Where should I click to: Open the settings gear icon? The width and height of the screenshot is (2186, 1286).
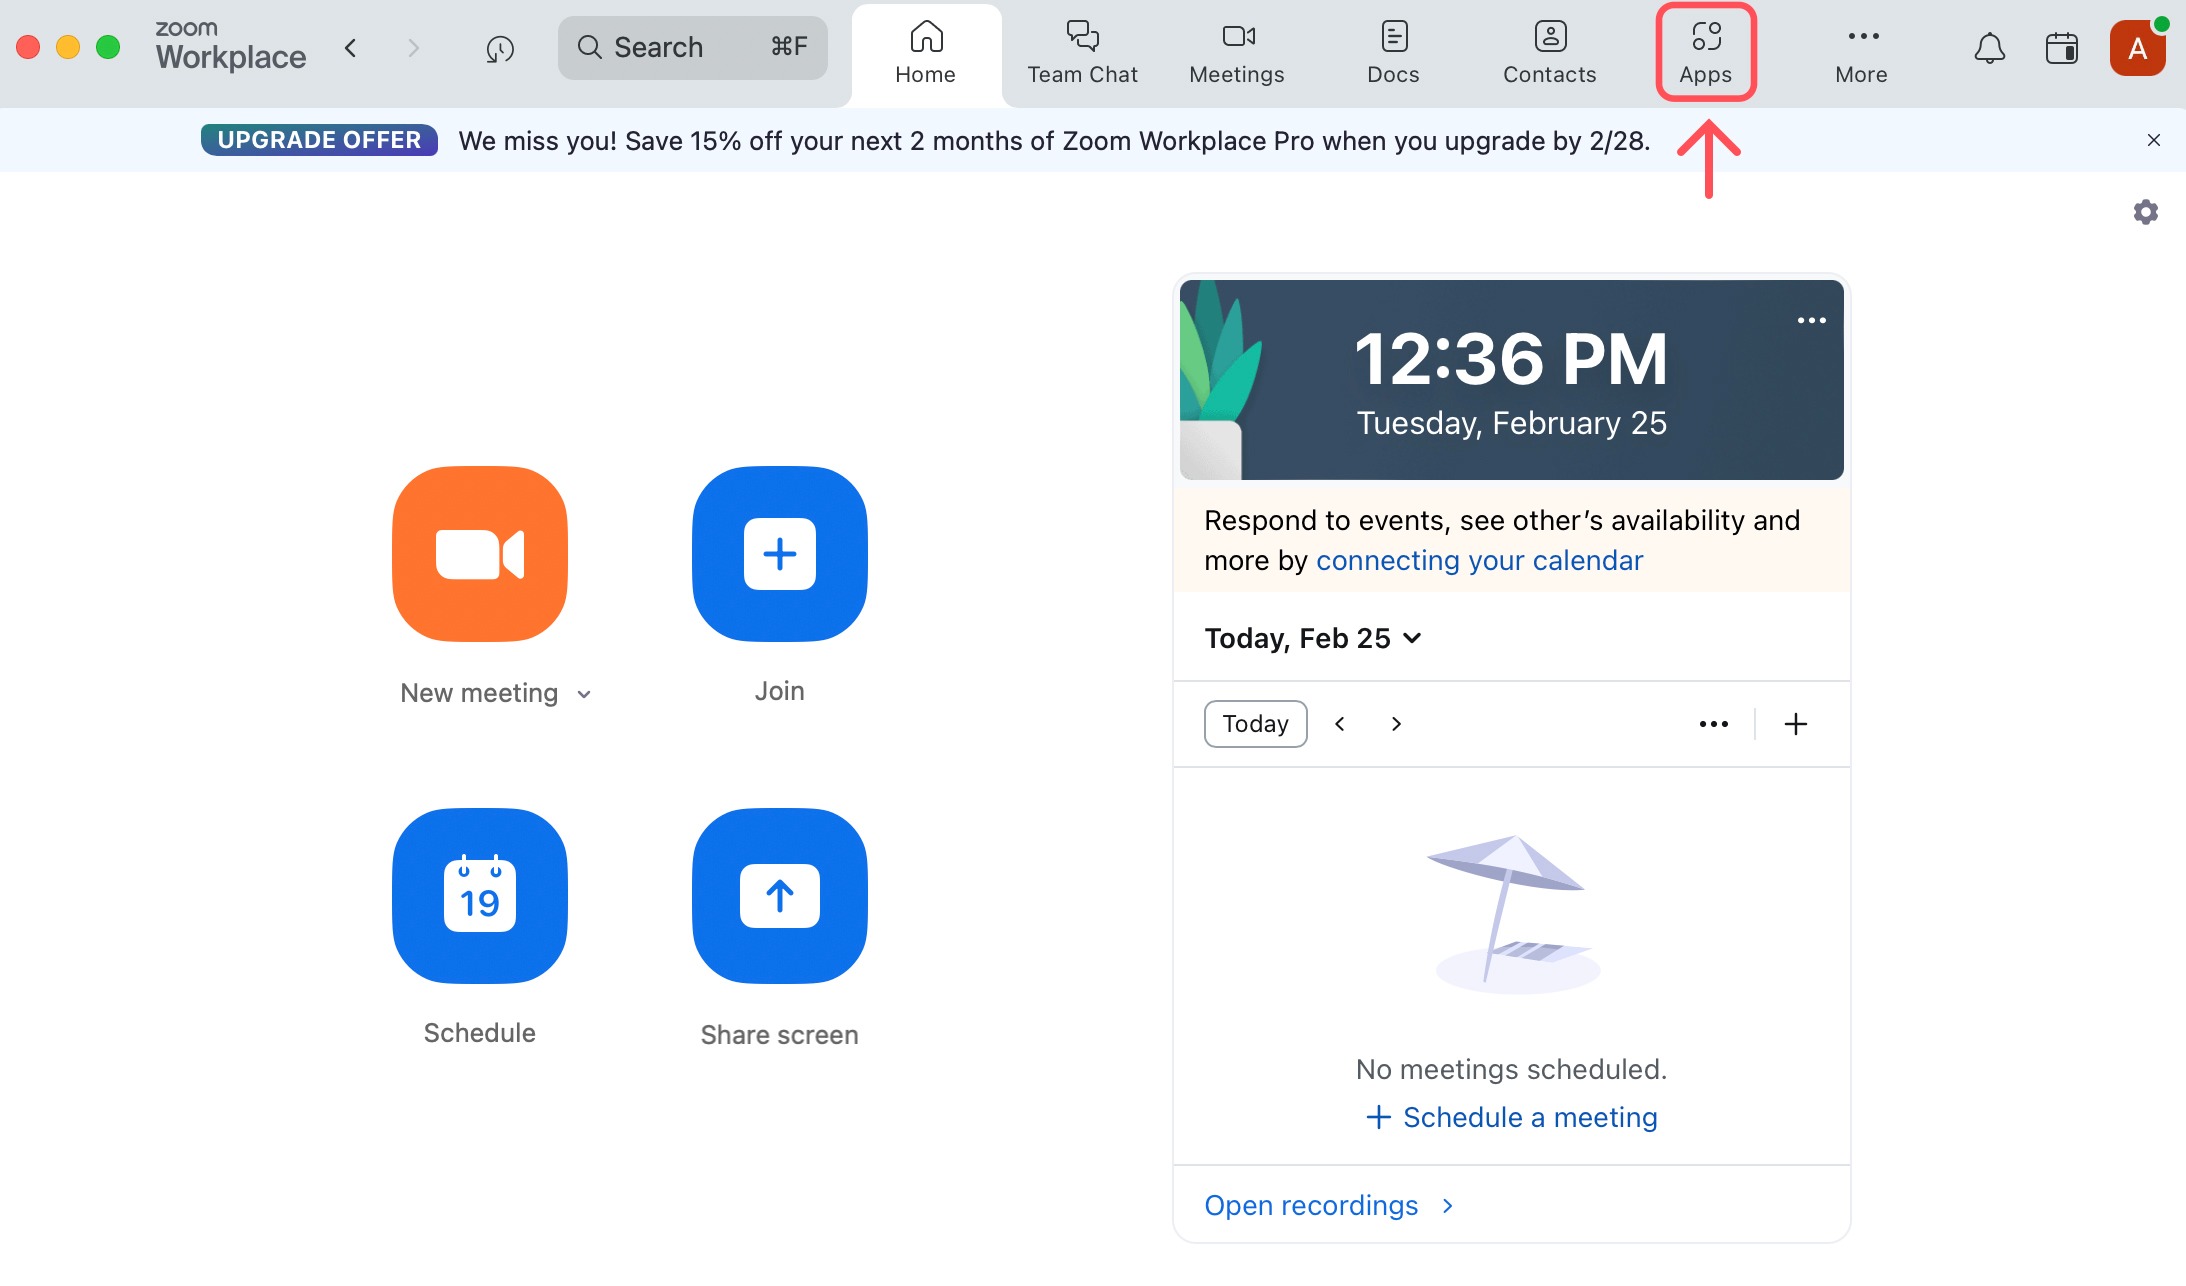[2145, 212]
